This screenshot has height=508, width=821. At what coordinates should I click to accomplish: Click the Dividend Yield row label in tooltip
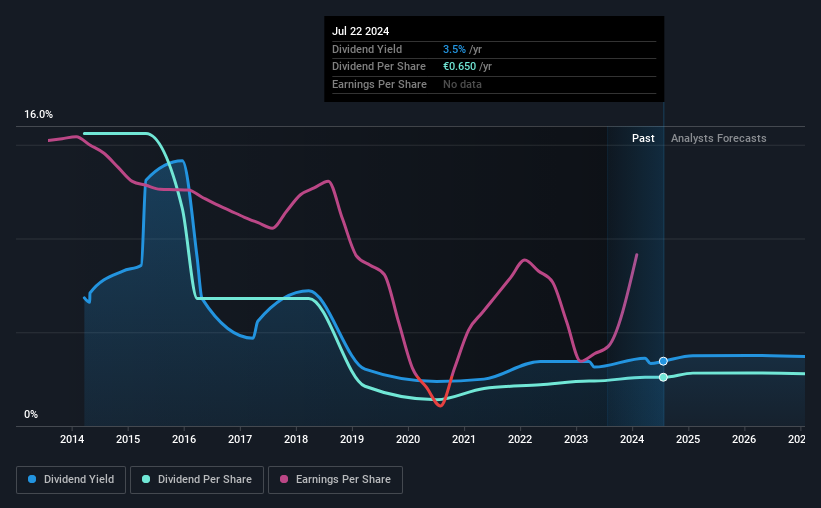[x=367, y=49]
